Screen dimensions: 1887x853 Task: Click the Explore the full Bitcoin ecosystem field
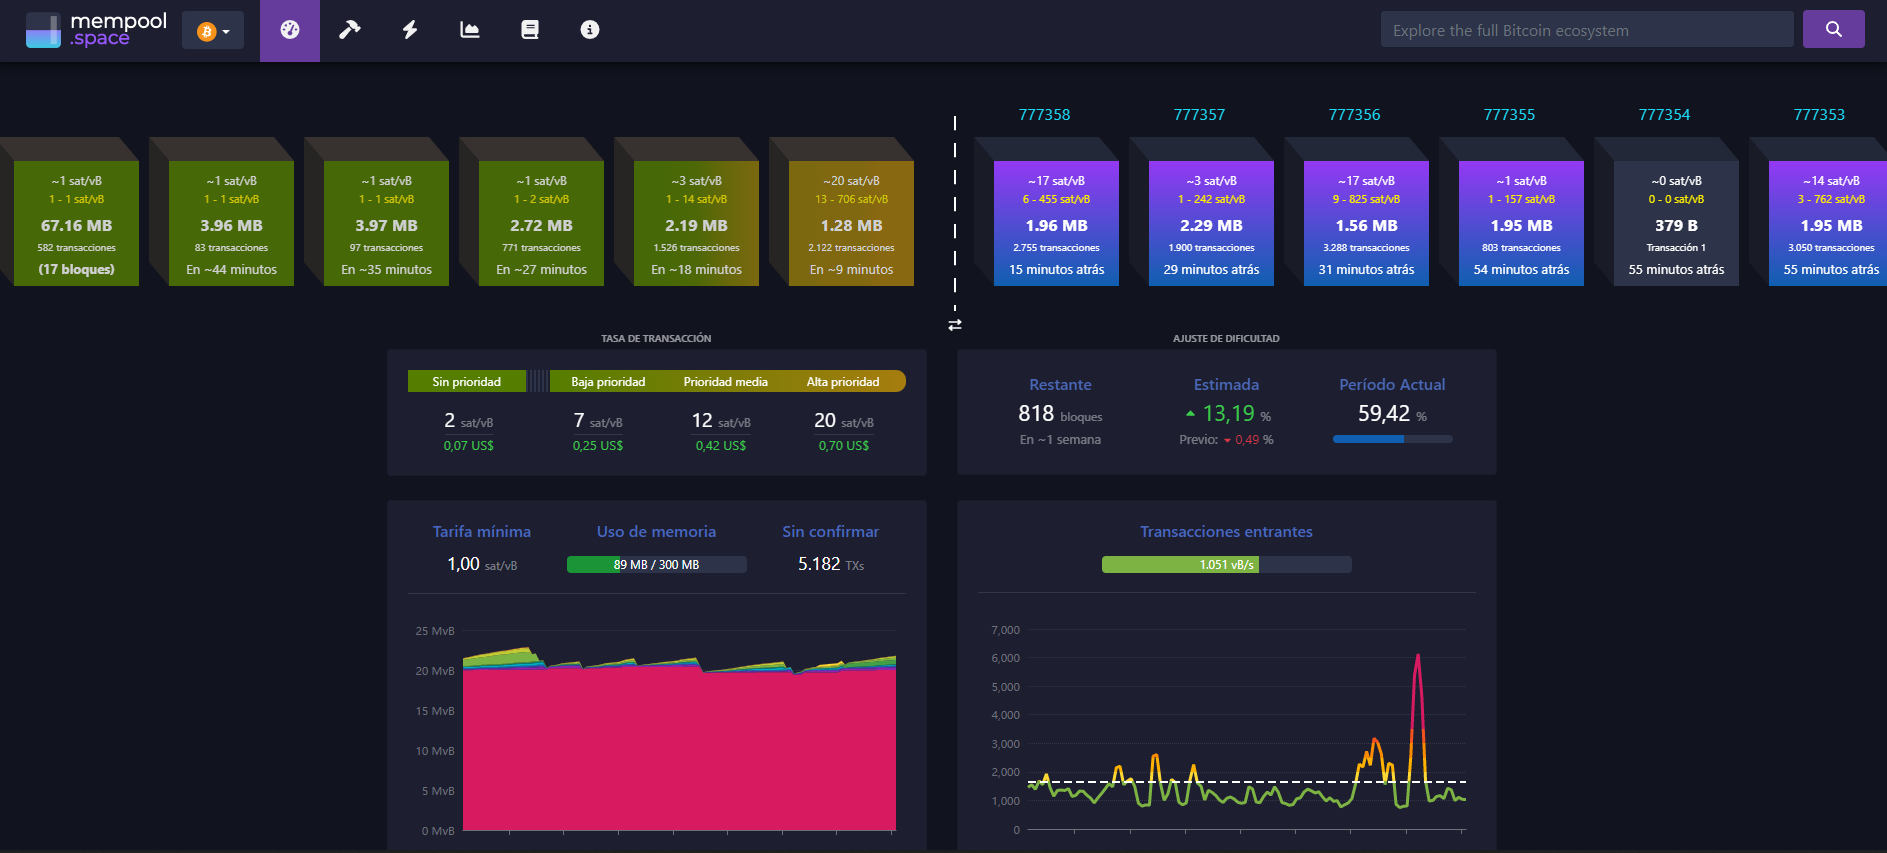(1586, 30)
